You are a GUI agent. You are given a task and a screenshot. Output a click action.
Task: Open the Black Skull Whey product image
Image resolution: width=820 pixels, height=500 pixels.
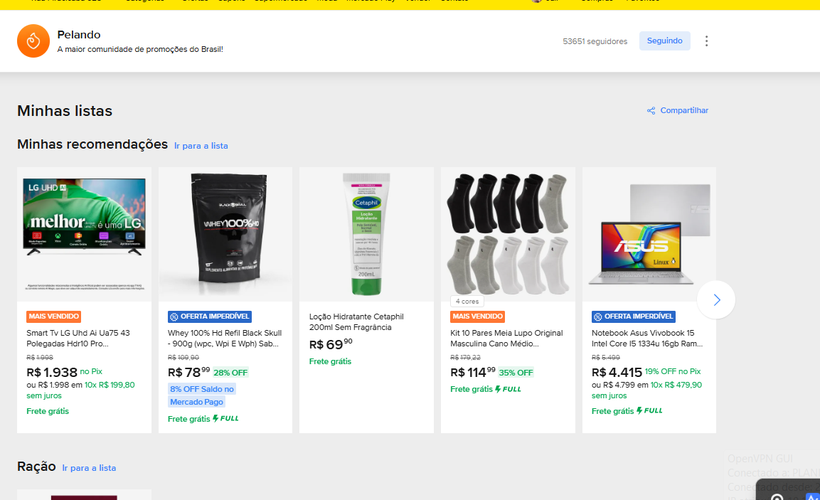pyautogui.click(x=225, y=234)
